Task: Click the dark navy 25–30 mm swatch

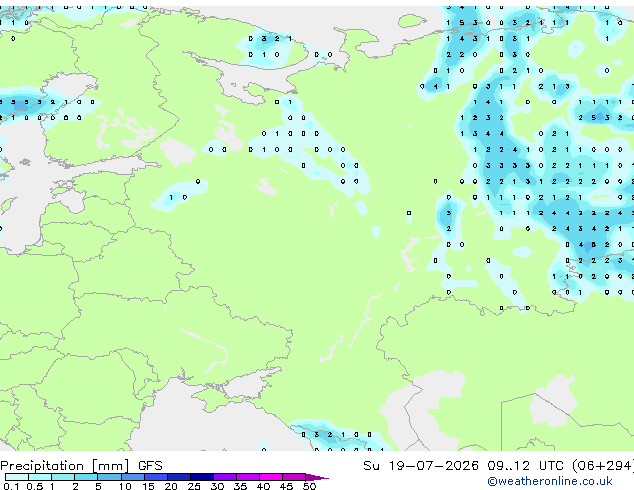Action: coord(202,477)
